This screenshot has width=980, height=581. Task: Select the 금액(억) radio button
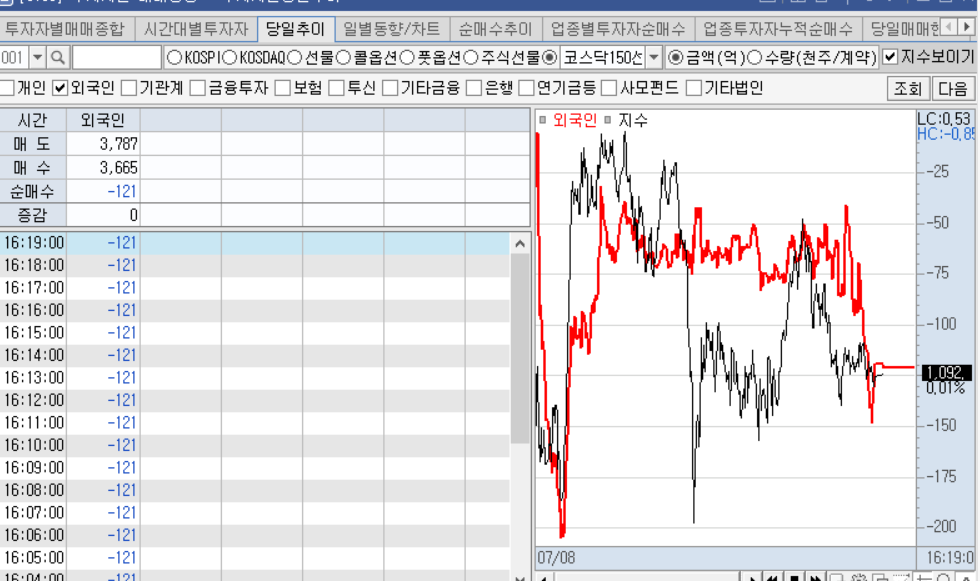676,58
